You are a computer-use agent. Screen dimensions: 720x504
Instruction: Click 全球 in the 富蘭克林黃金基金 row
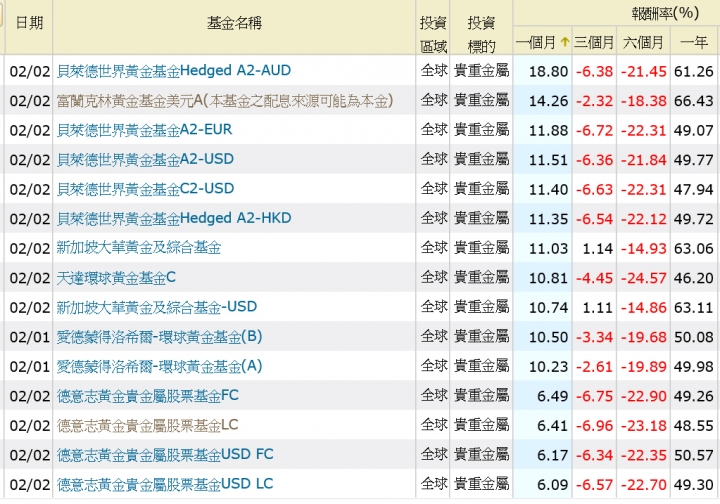point(433,100)
